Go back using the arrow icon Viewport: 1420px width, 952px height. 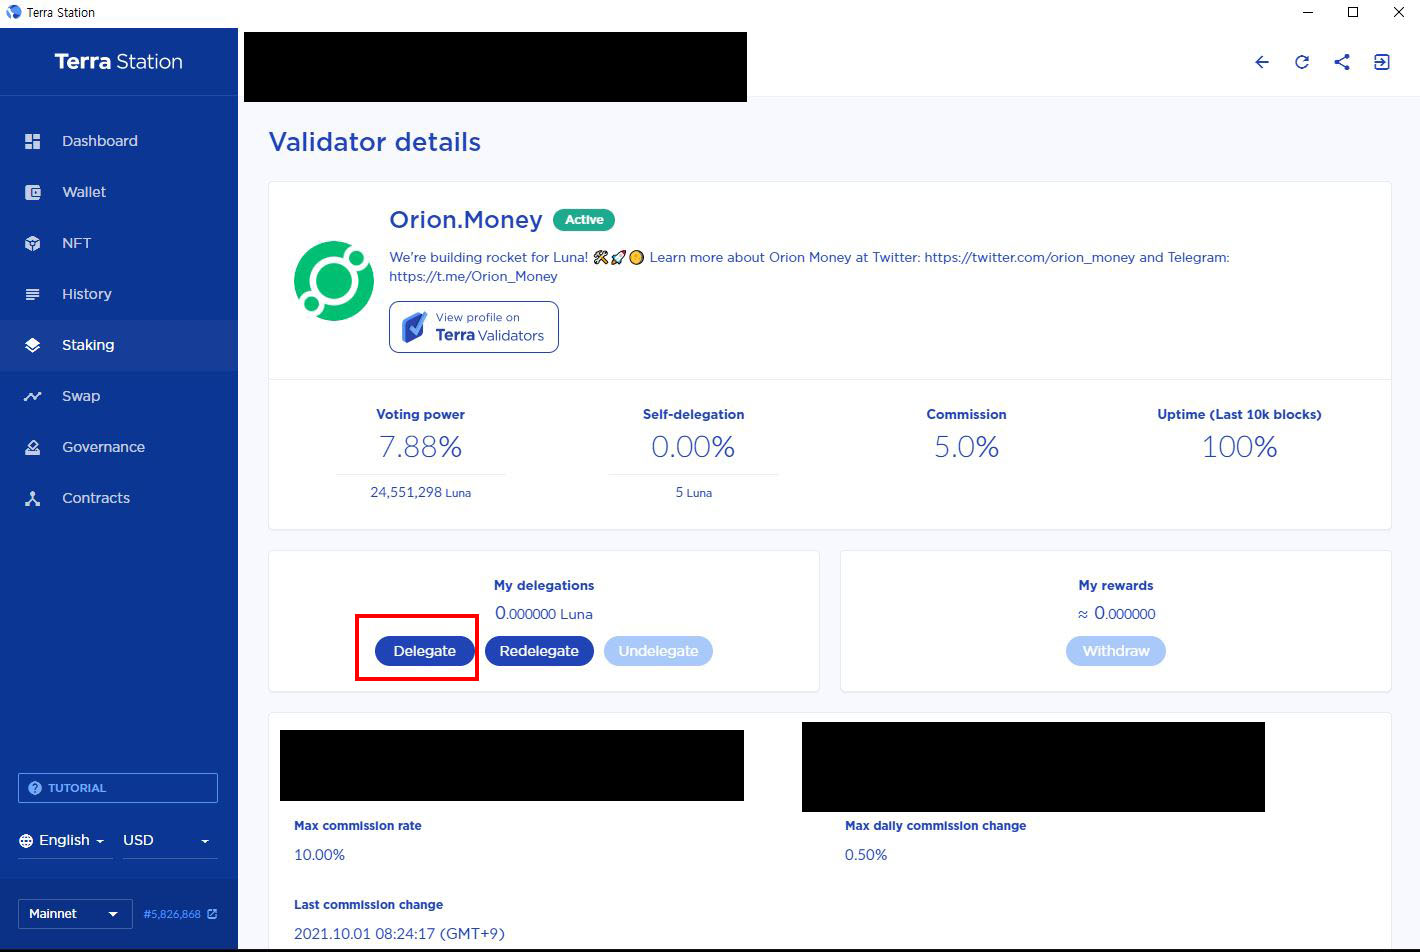tap(1262, 62)
